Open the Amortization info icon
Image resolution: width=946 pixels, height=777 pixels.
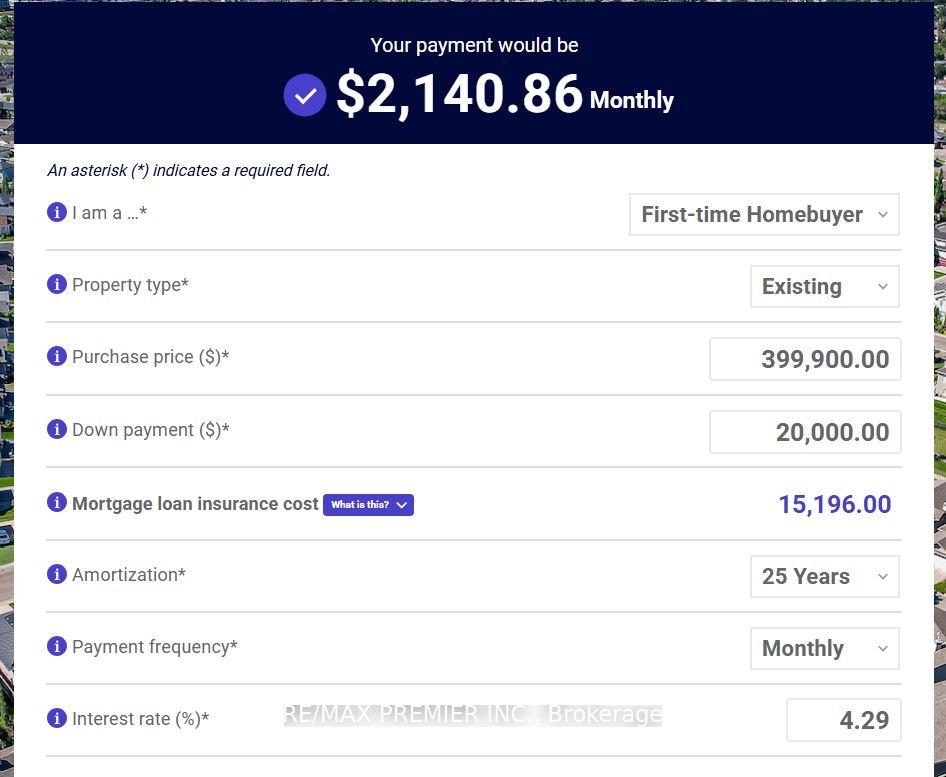(x=57, y=574)
